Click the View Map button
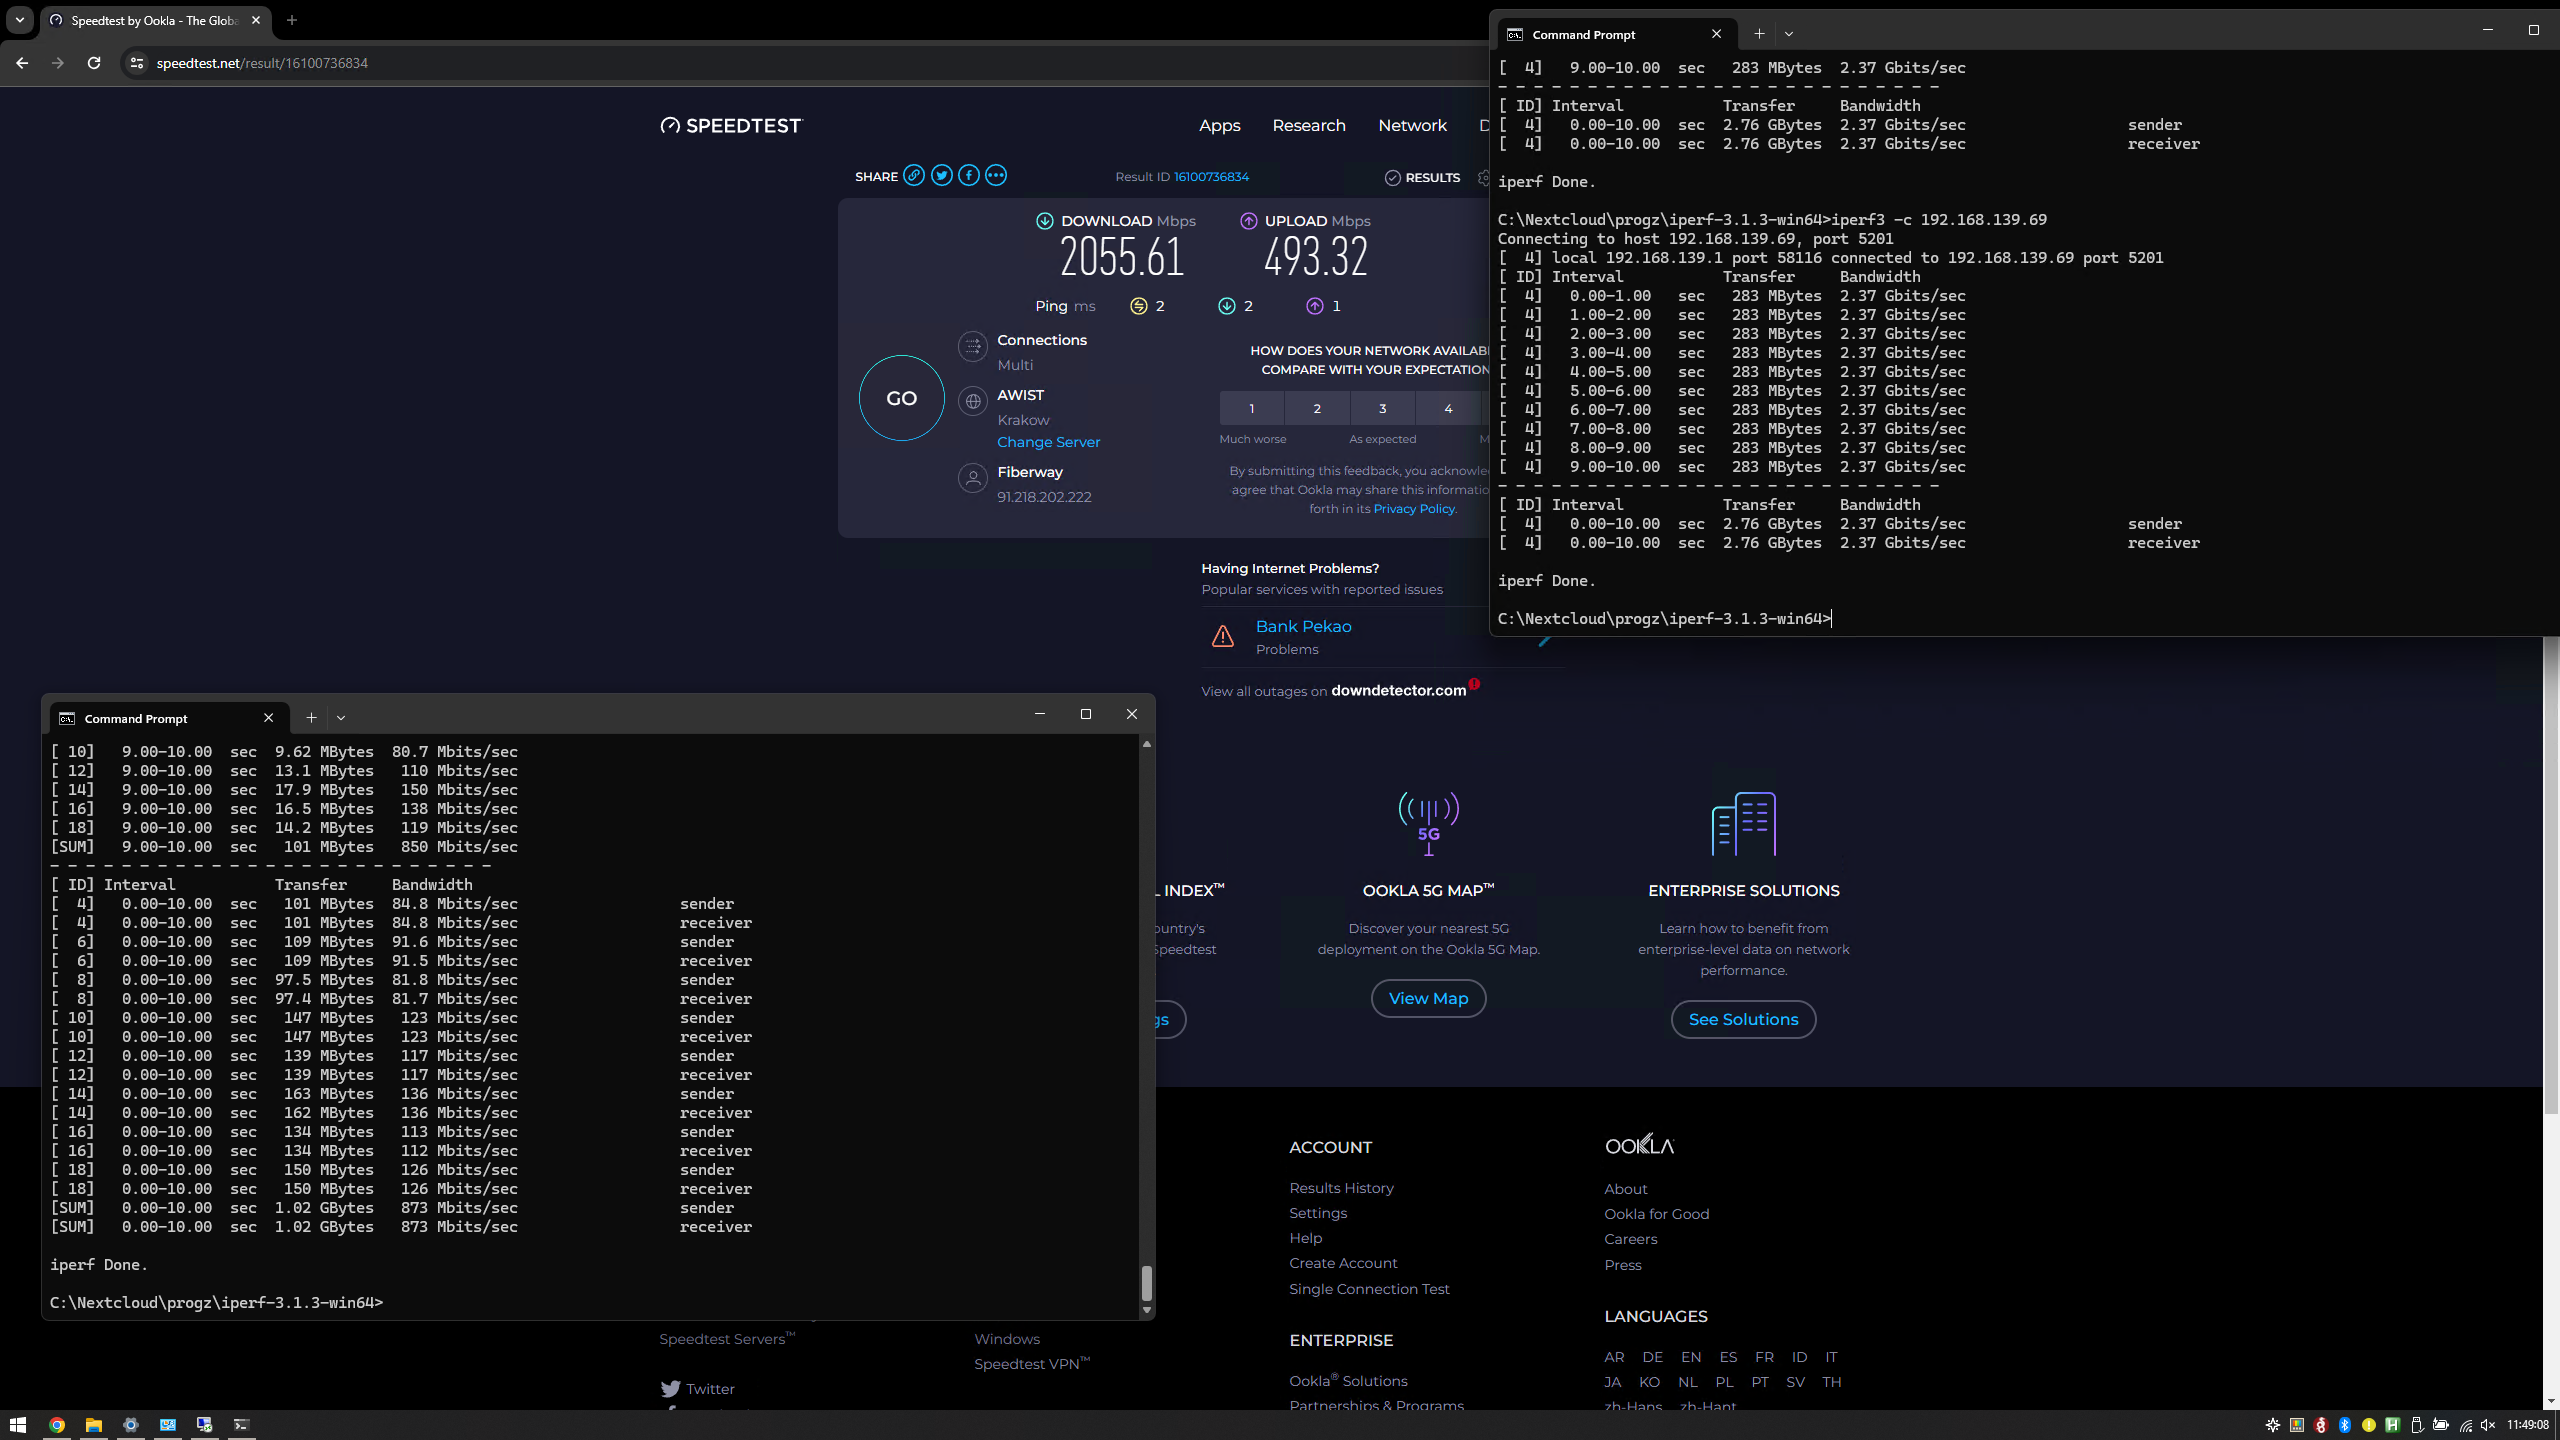The image size is (2560, 1440). 1428,998
